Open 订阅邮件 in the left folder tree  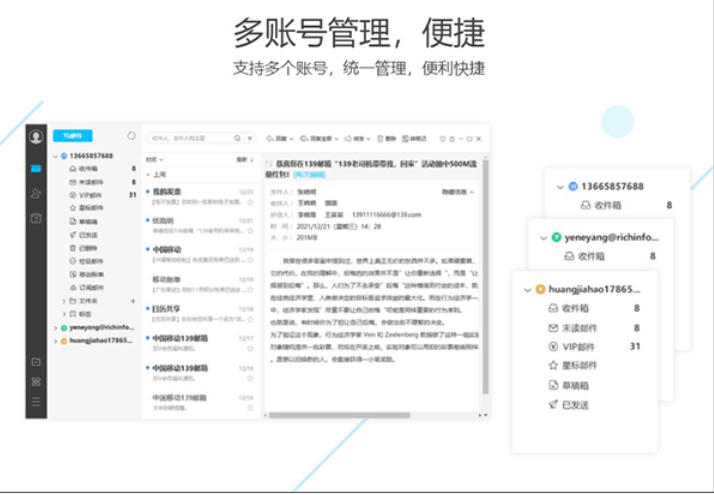[x=91, y=287]
